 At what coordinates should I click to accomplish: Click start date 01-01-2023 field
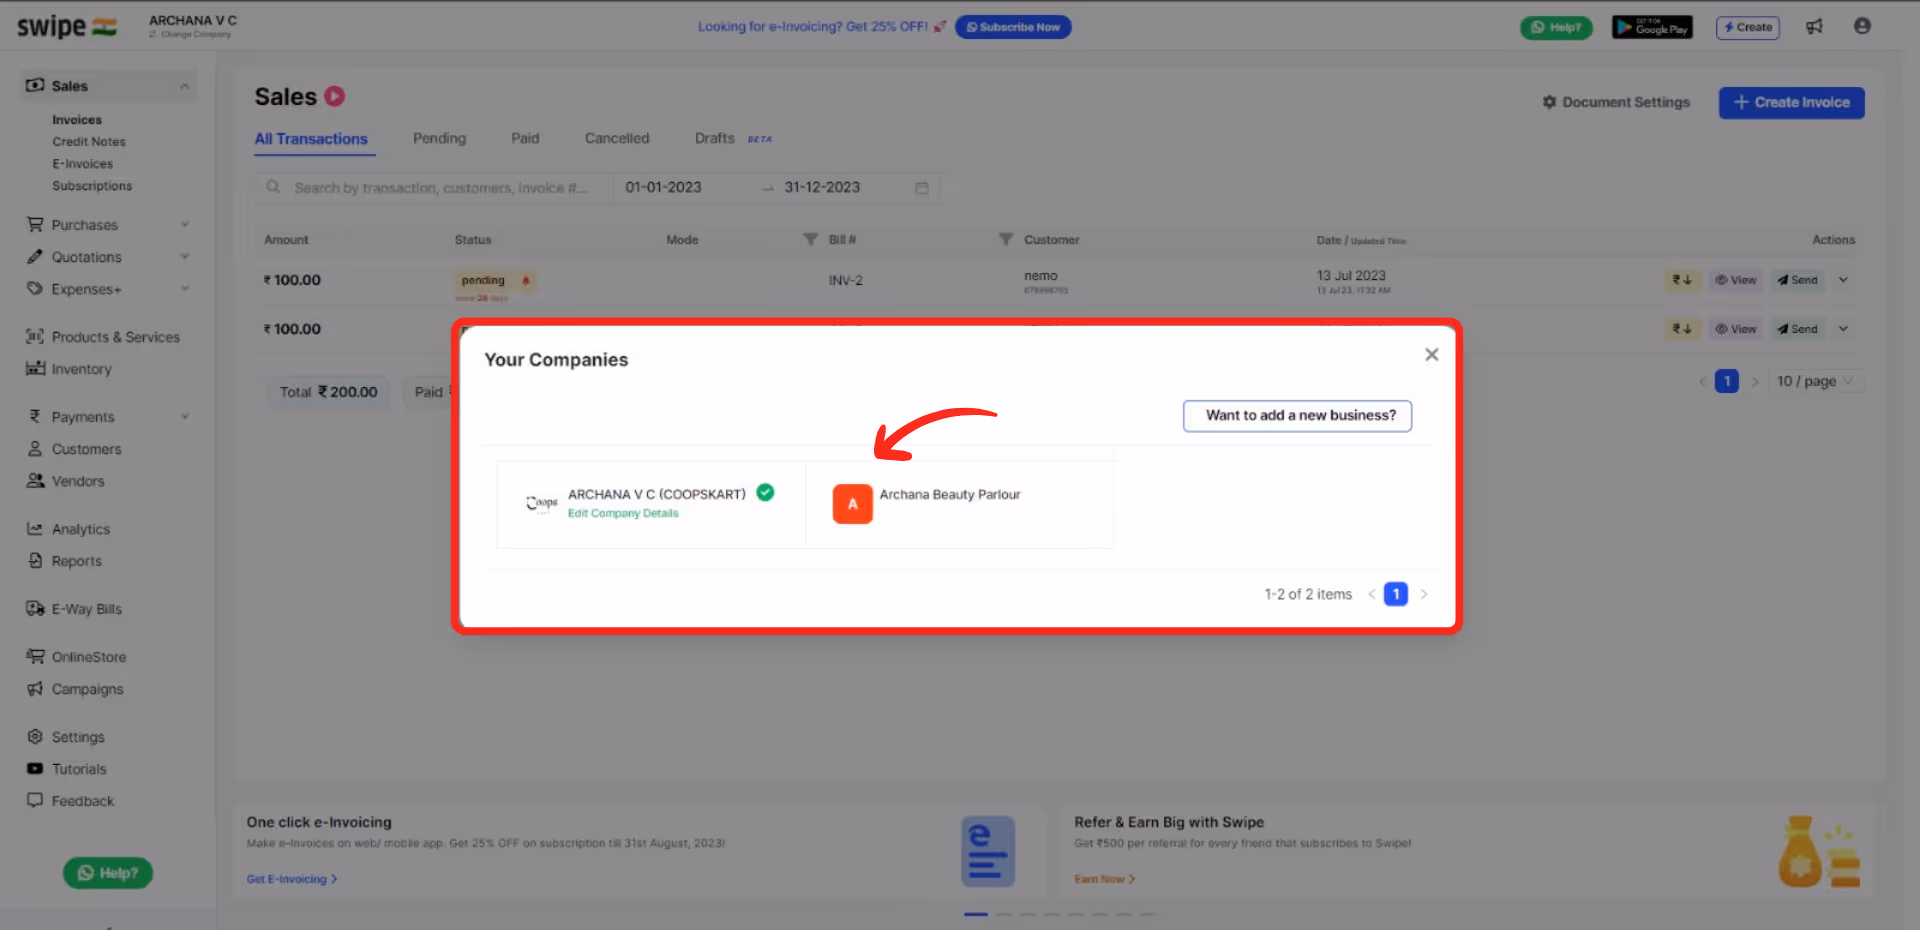point(663,187)
